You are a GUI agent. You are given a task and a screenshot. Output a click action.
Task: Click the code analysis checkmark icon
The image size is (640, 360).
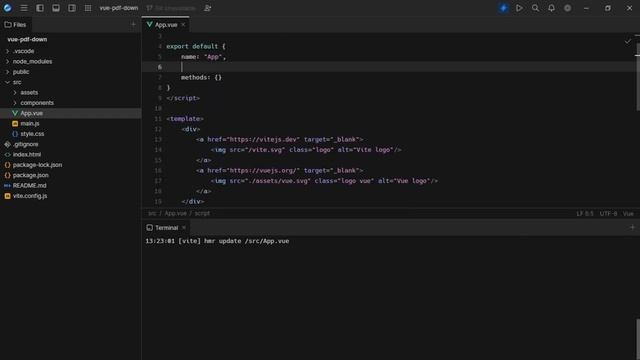pos(627,41)
